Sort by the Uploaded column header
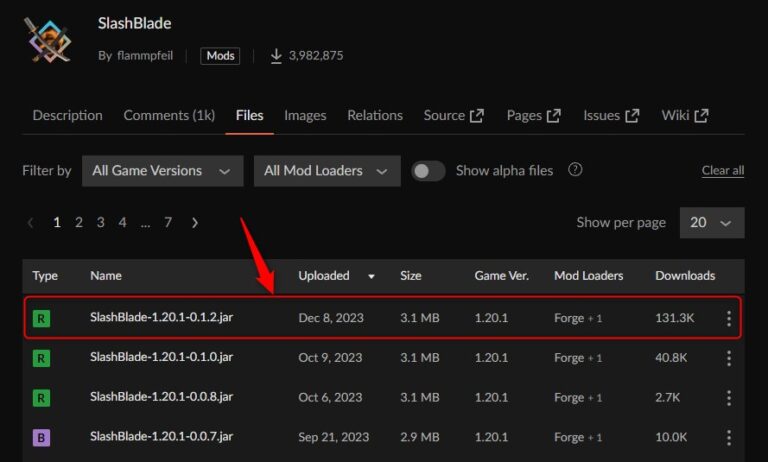Image resolution: width=768 pixels, height=462 pixels. [324, 275]
